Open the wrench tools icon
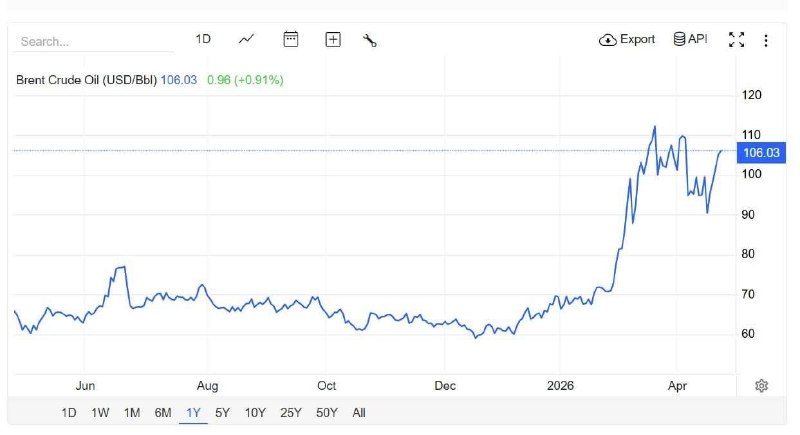The image size is (800, 435). [369, 40]
